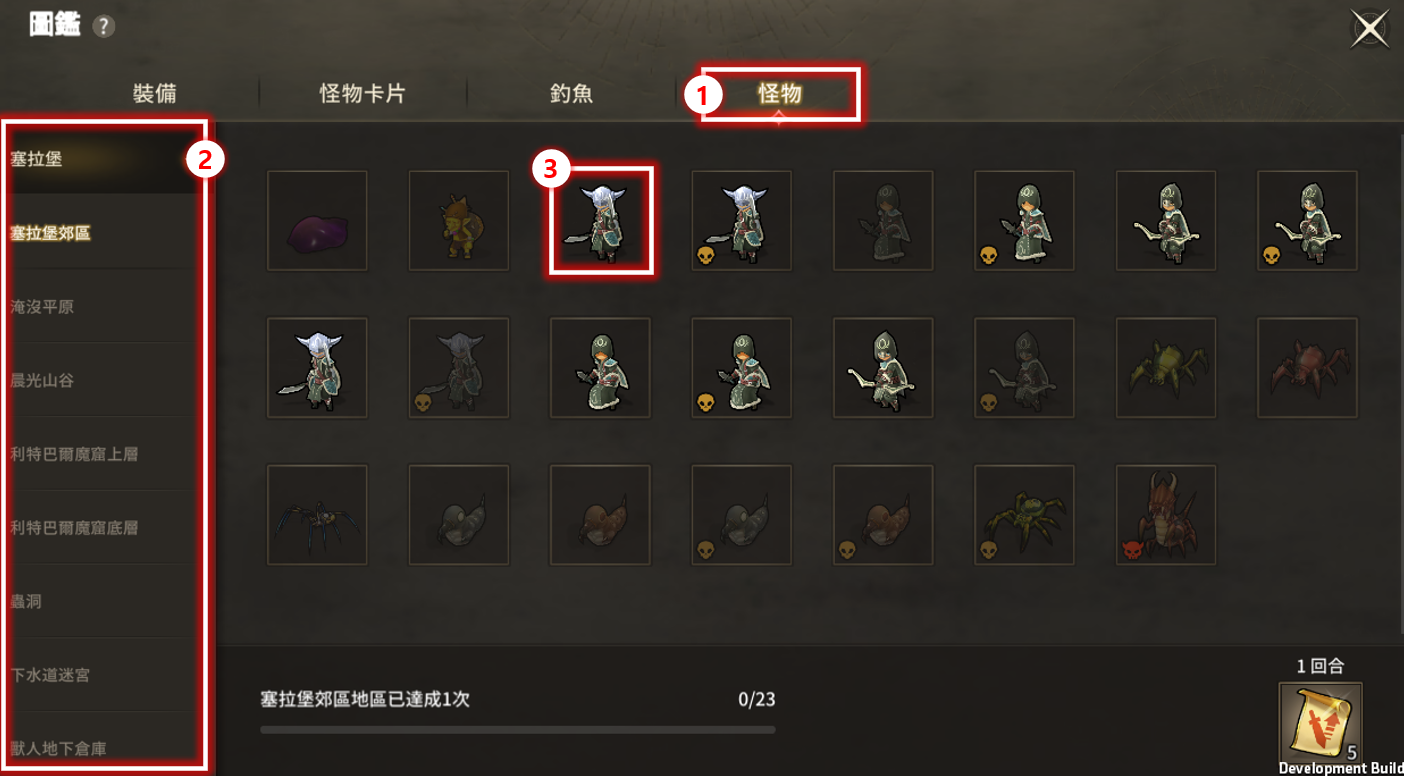Click the red boss scorpion monster
The width and height of the screenshot is (1404, 776).
[x=1166, y=515]
